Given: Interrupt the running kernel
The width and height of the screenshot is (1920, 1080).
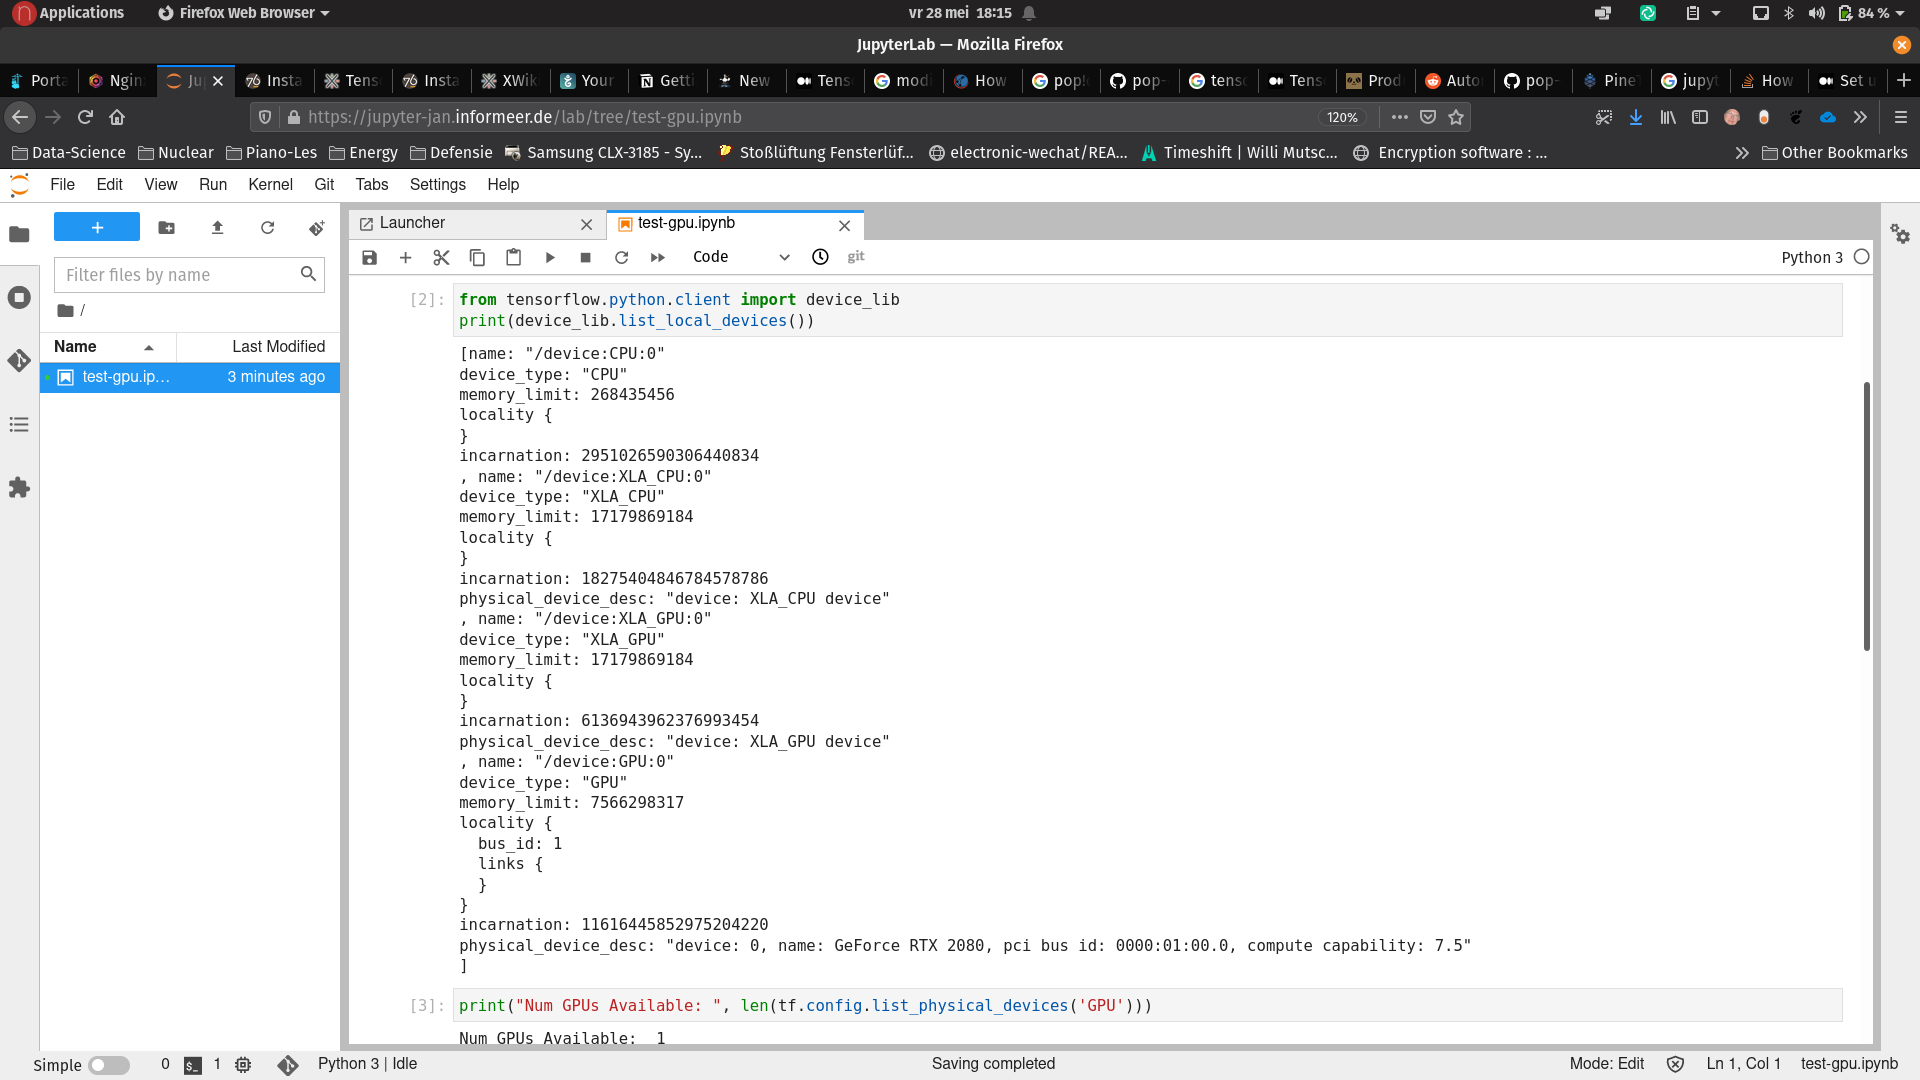Looking at the screenshot, I should pos(585,257).
